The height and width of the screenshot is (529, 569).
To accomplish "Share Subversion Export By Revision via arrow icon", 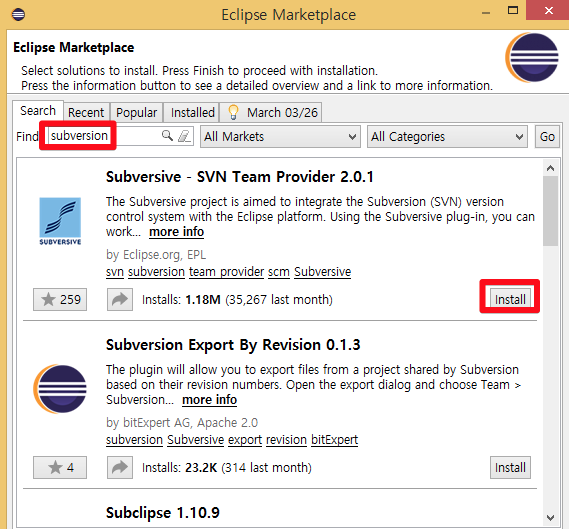I will [x=120, y=468].
